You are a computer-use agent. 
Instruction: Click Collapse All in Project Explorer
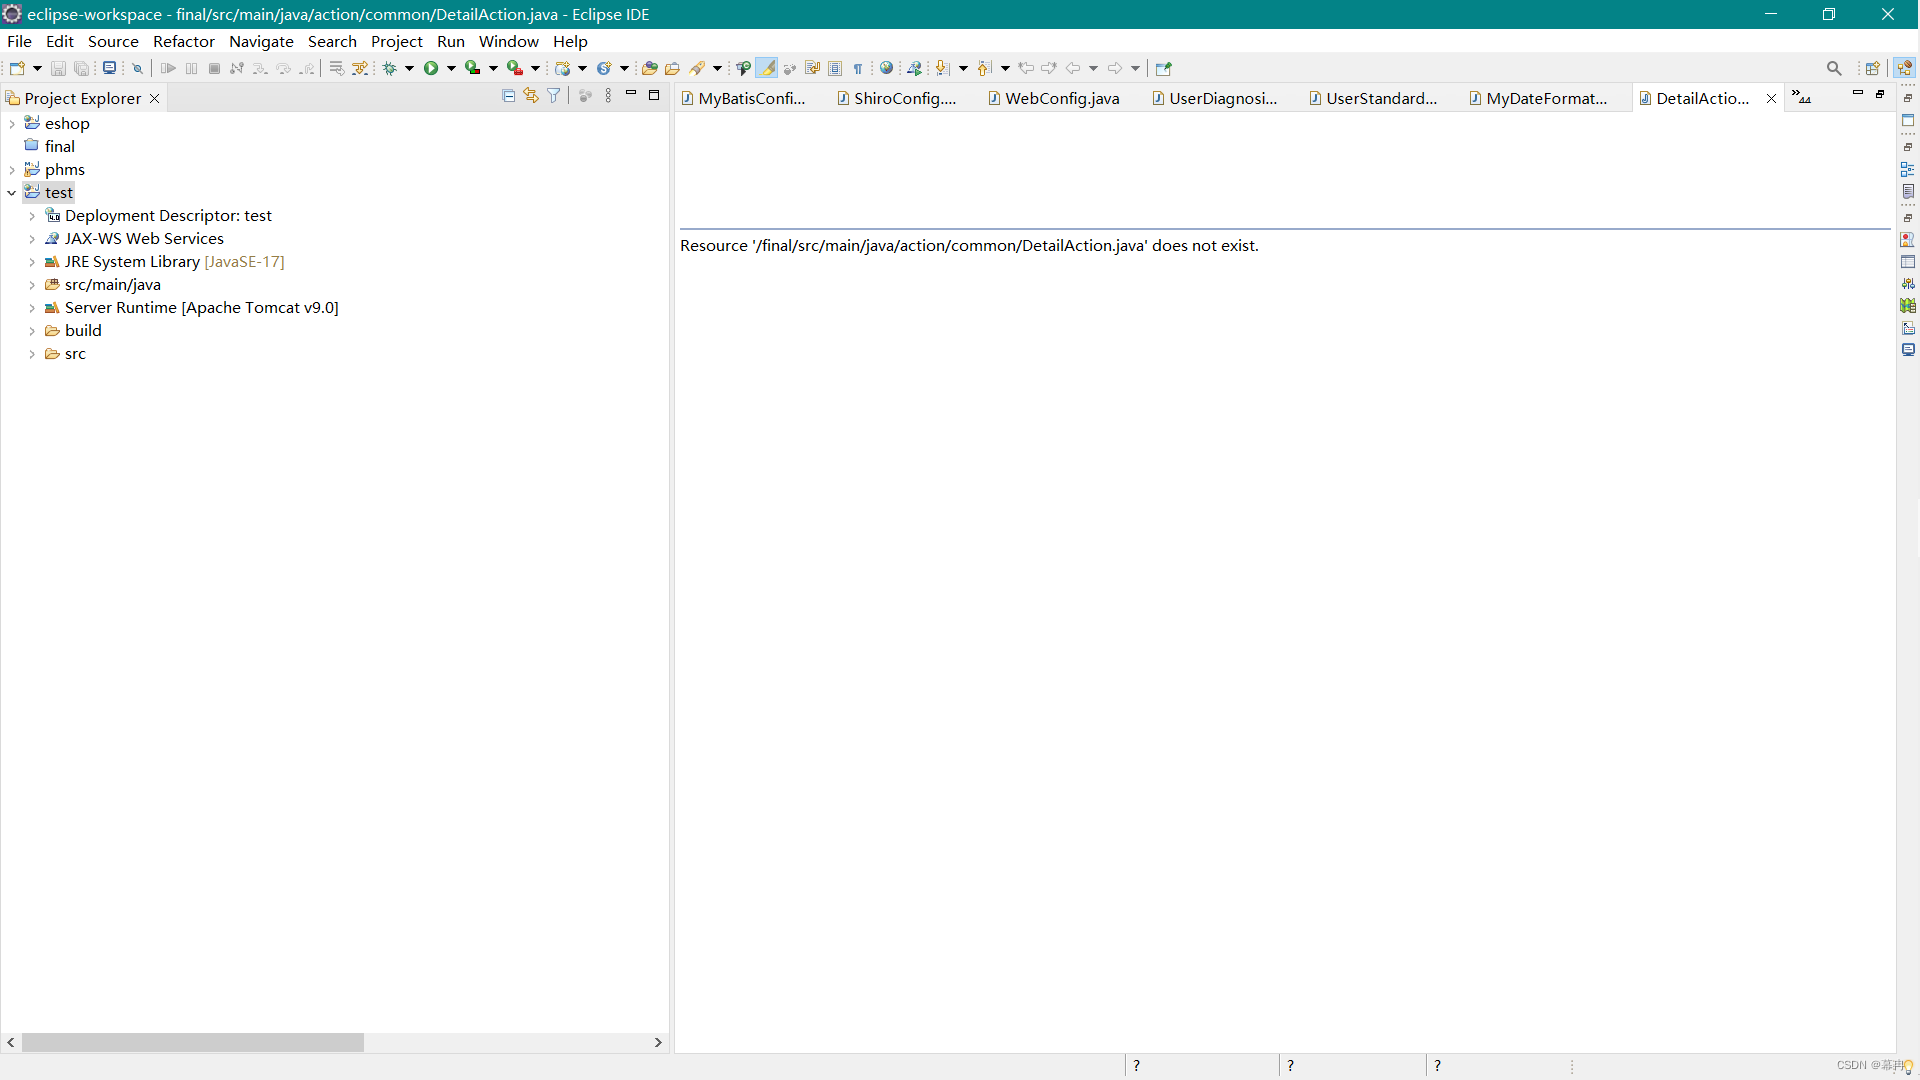(x=508, y=96)
